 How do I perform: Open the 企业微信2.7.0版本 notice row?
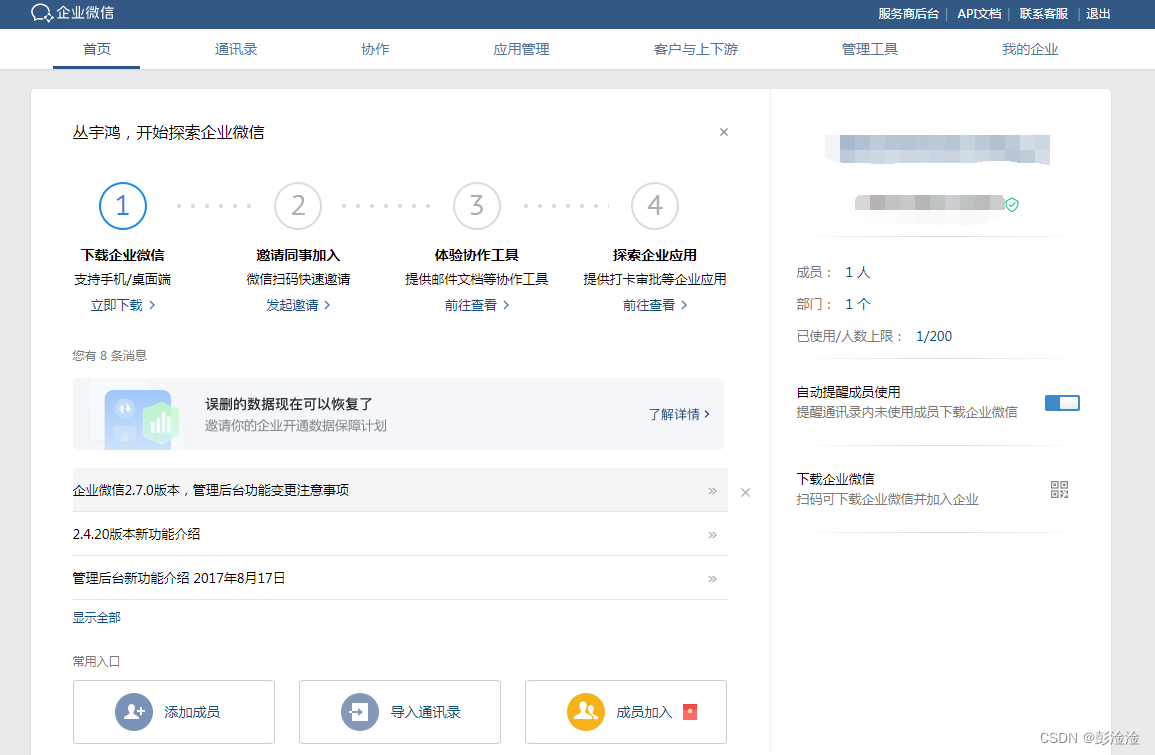point(400,490)
